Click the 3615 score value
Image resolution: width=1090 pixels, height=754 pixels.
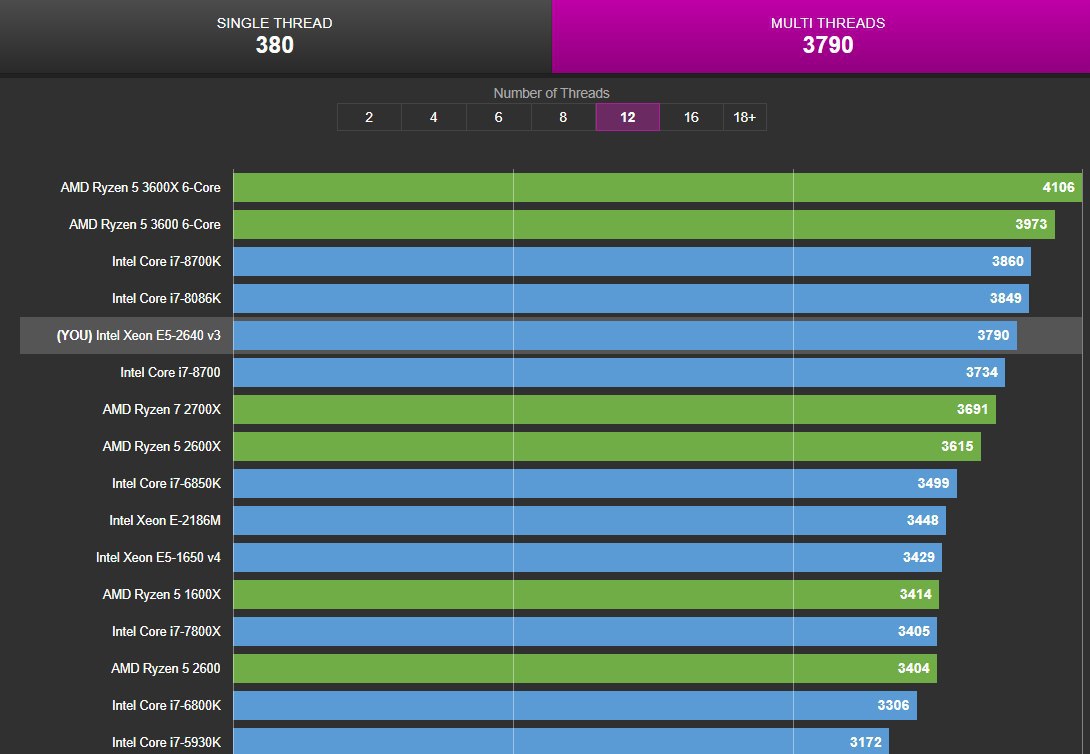pyautogui.click(x=957, y=446)
